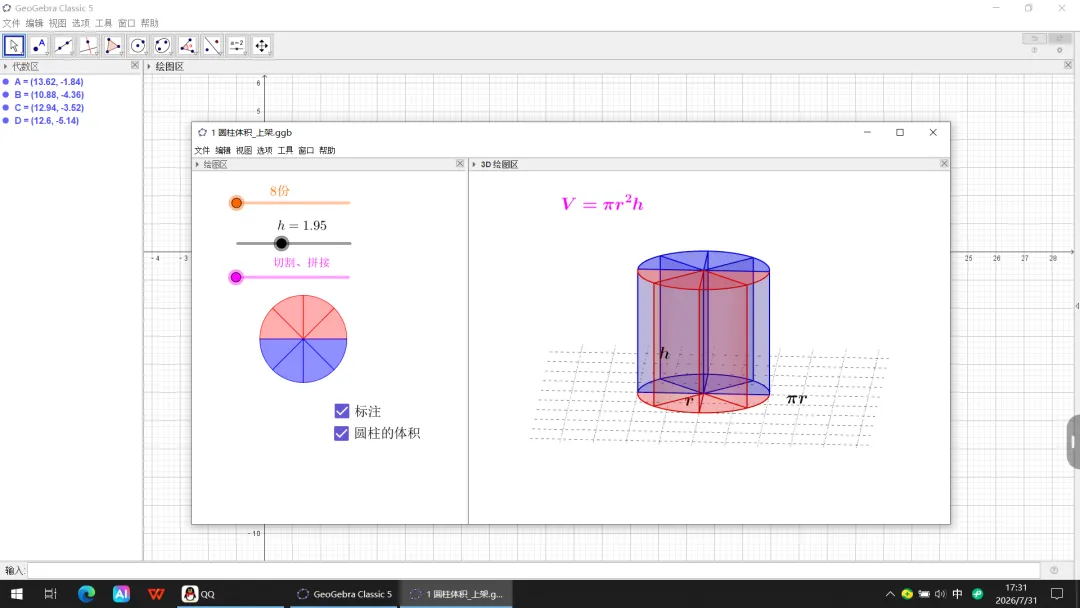The image size is (1080, 608).
Task: Close the 3D graphics panel
Action: 944,163
